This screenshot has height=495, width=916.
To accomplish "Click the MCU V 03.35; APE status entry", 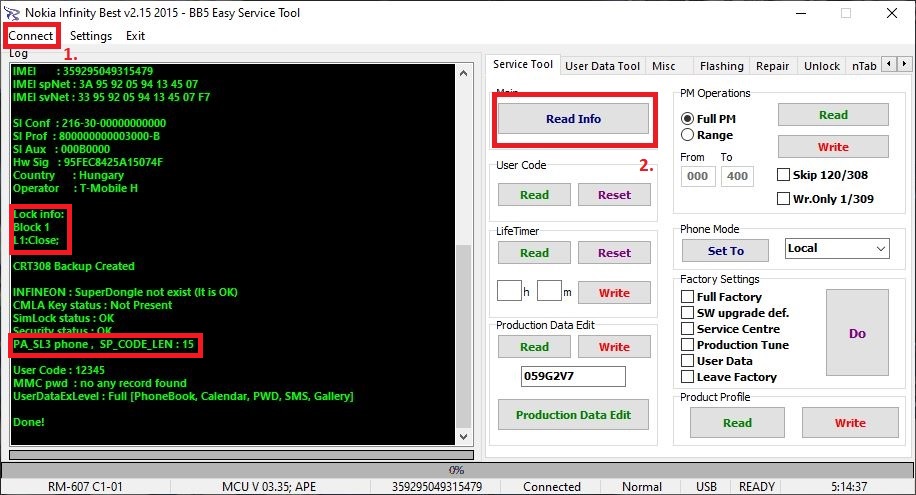I will tap(269, 487).
